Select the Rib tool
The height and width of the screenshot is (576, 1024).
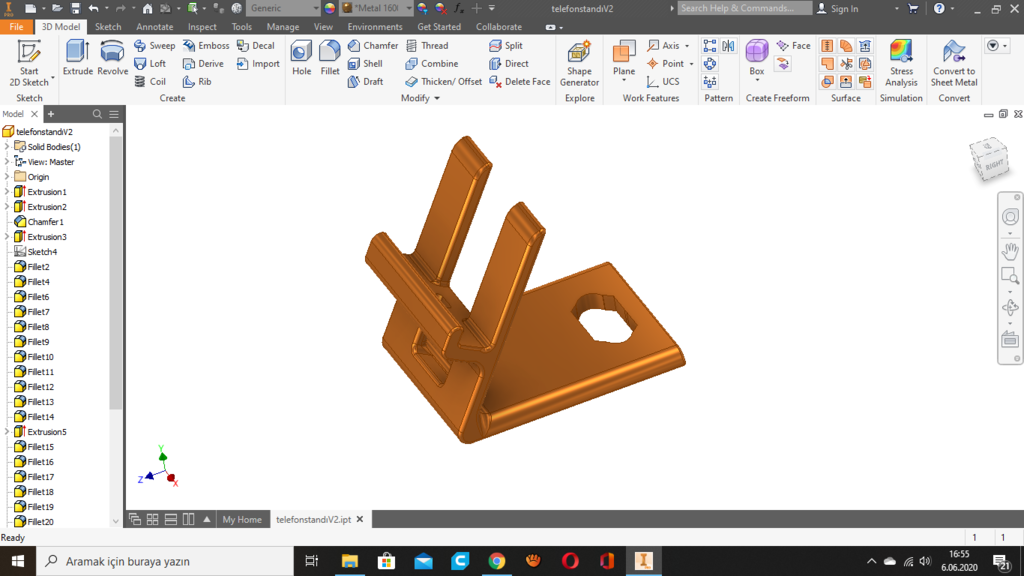pos(197,82)
